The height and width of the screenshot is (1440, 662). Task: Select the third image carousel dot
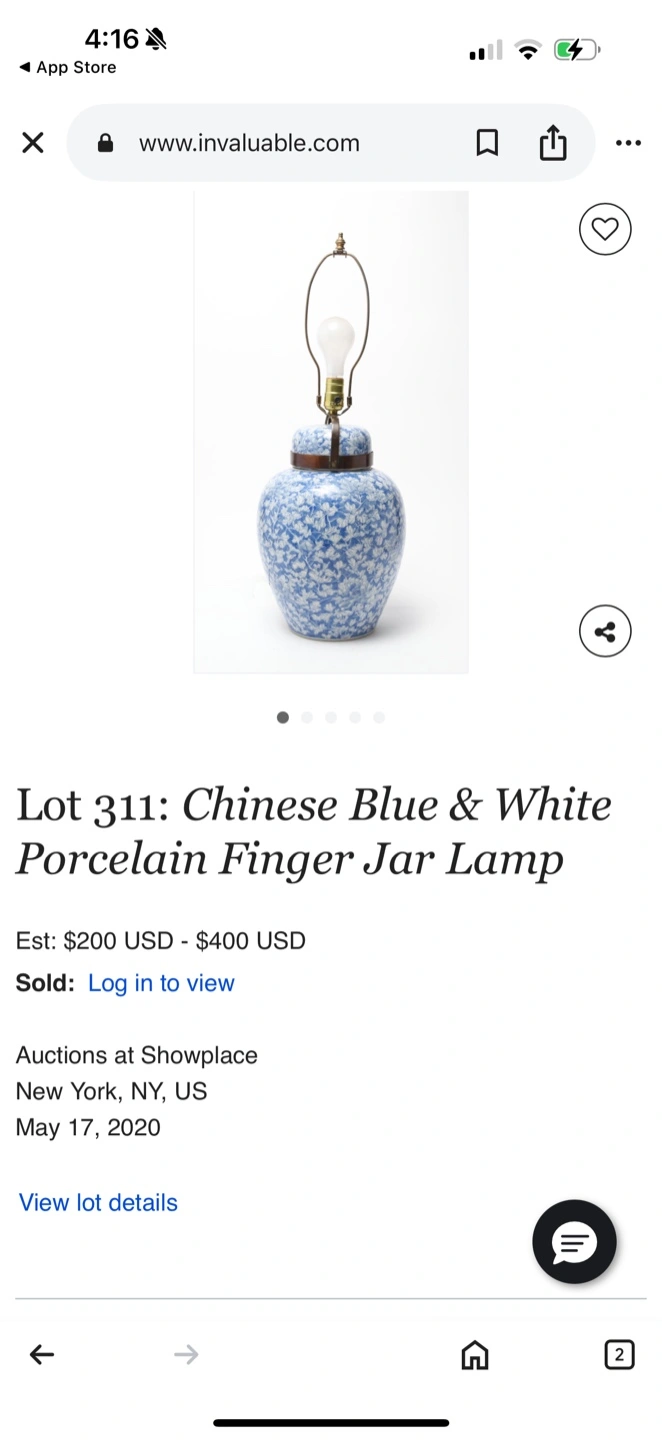331,717
